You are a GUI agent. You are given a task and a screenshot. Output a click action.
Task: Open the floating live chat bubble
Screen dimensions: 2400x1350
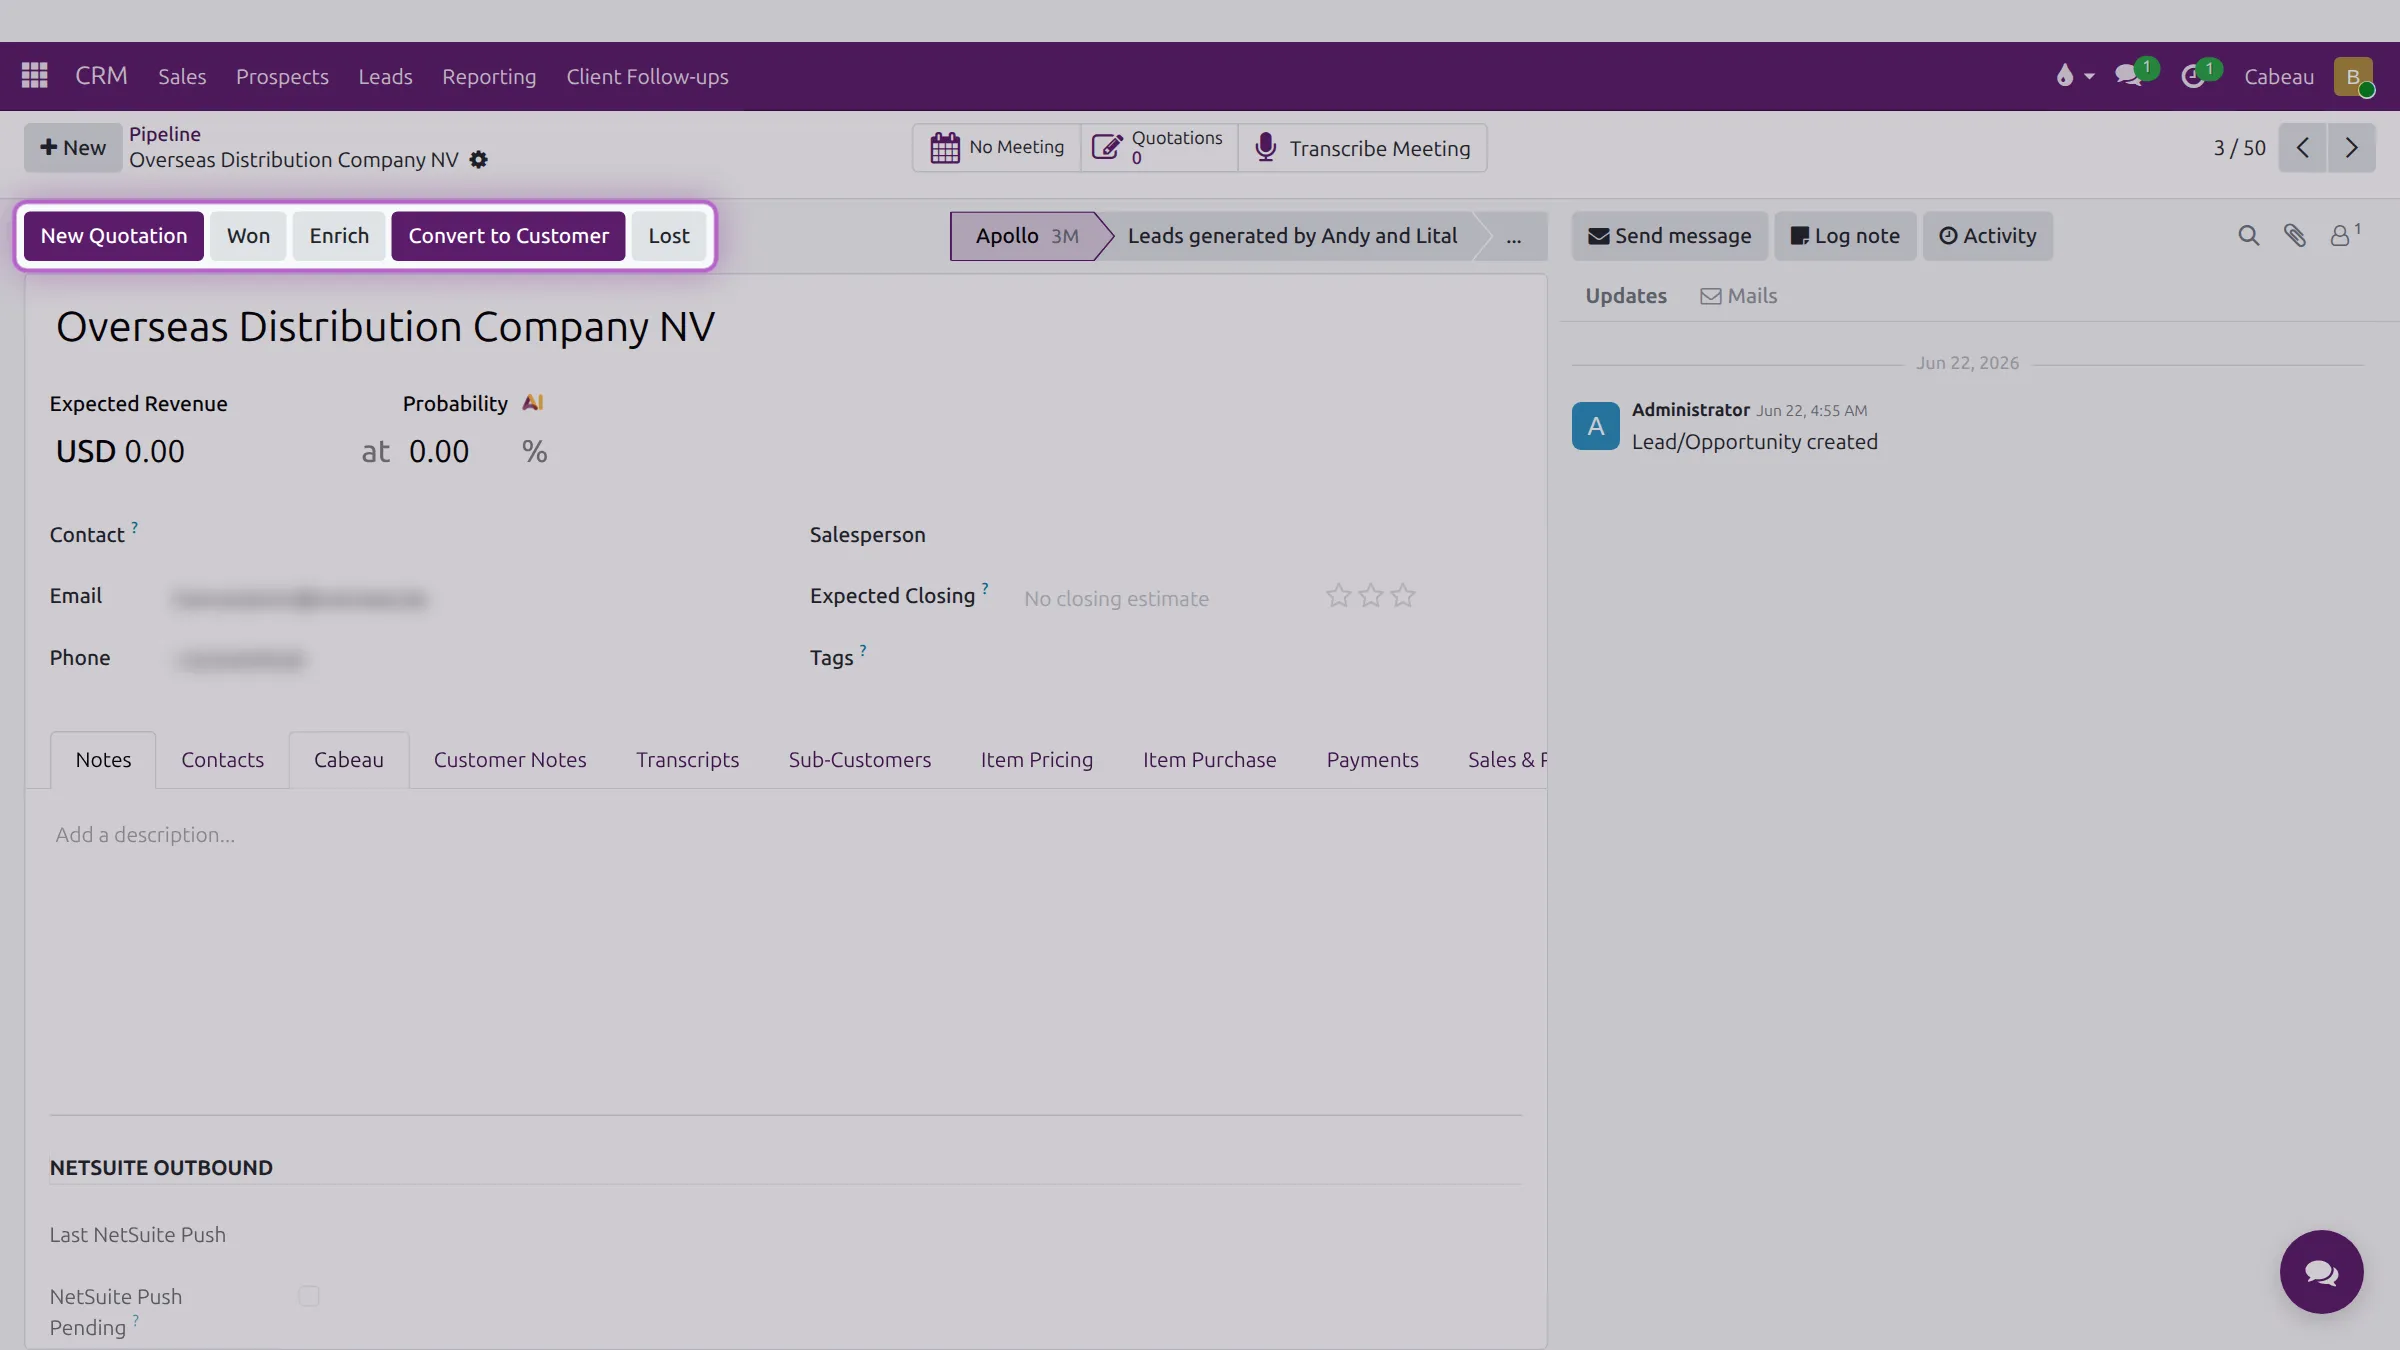pos(2321,1272)
